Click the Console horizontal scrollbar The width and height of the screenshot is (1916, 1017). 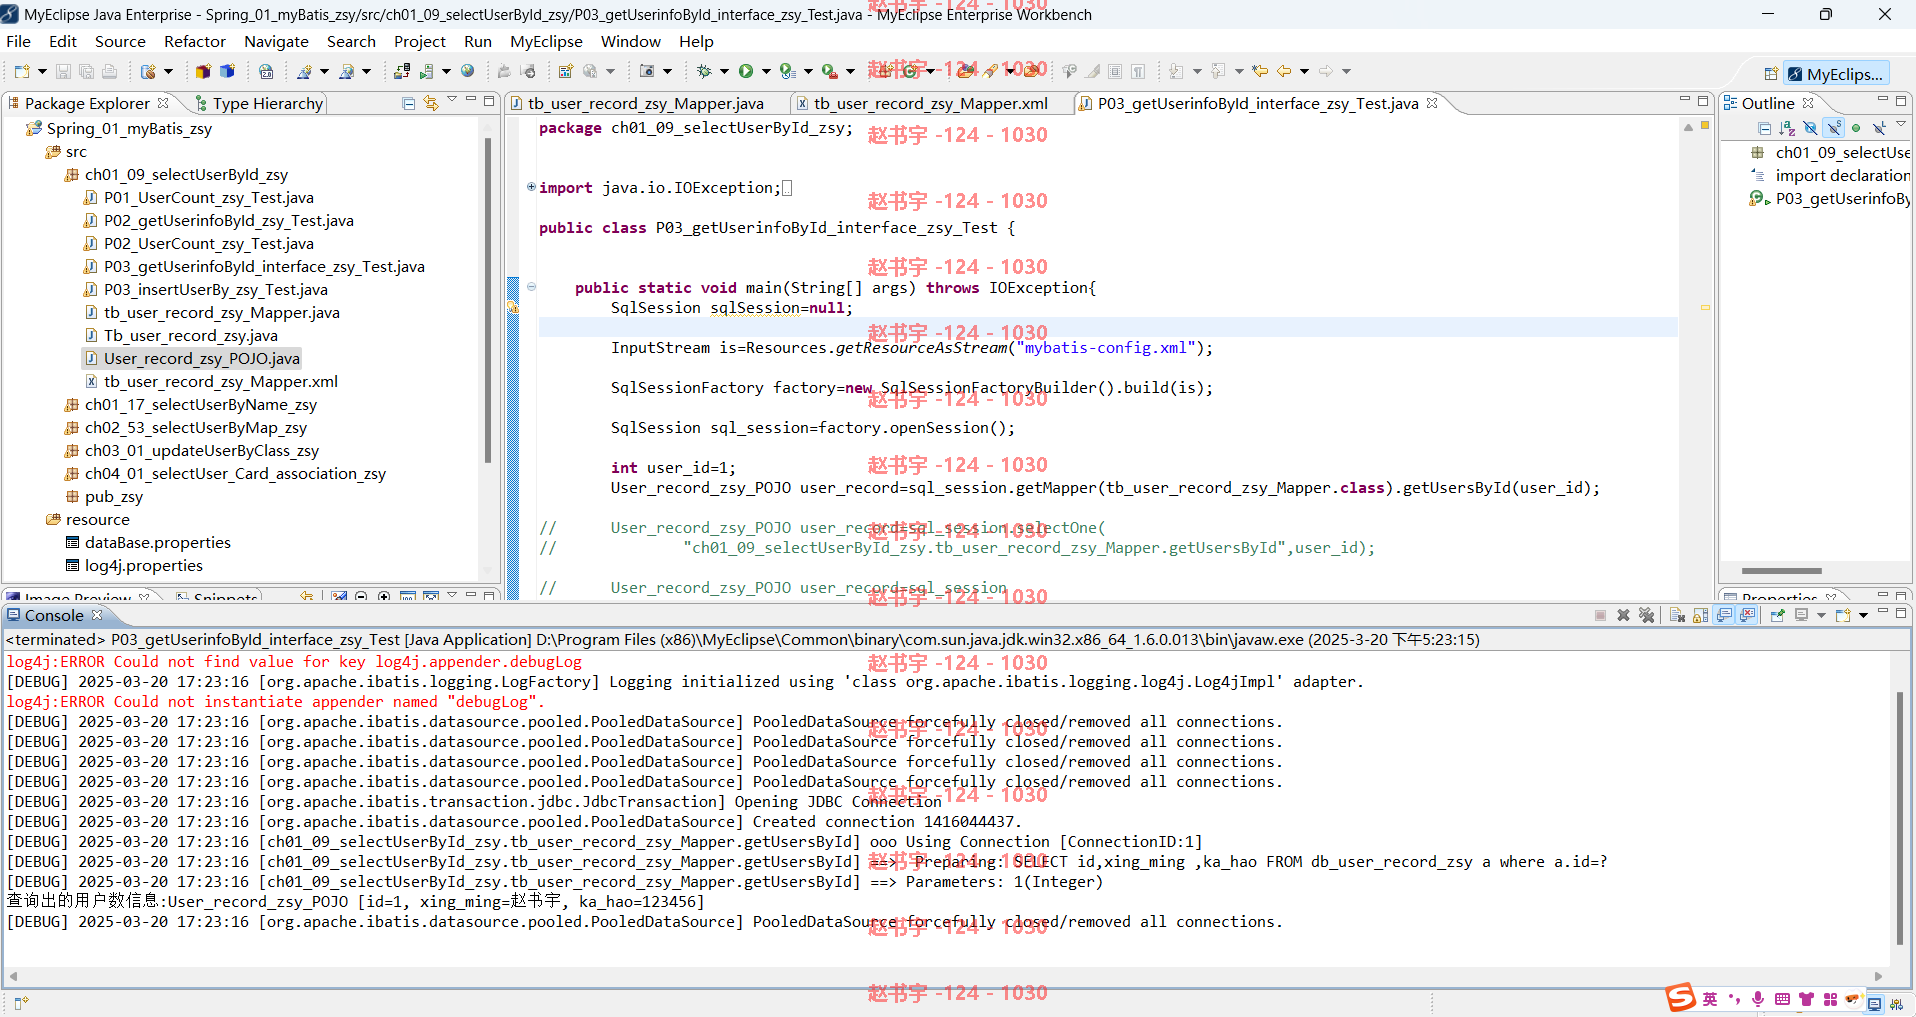[x=945, y=976]
